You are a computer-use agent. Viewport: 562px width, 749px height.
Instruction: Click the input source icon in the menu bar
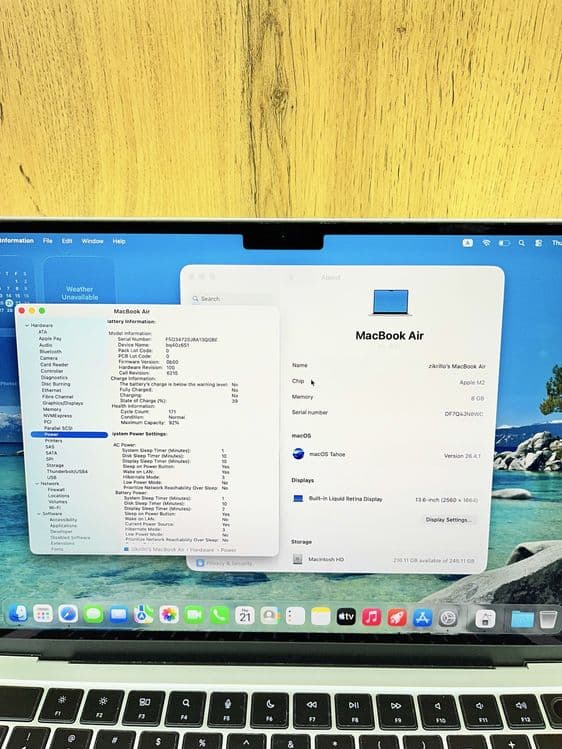[467, 243]
